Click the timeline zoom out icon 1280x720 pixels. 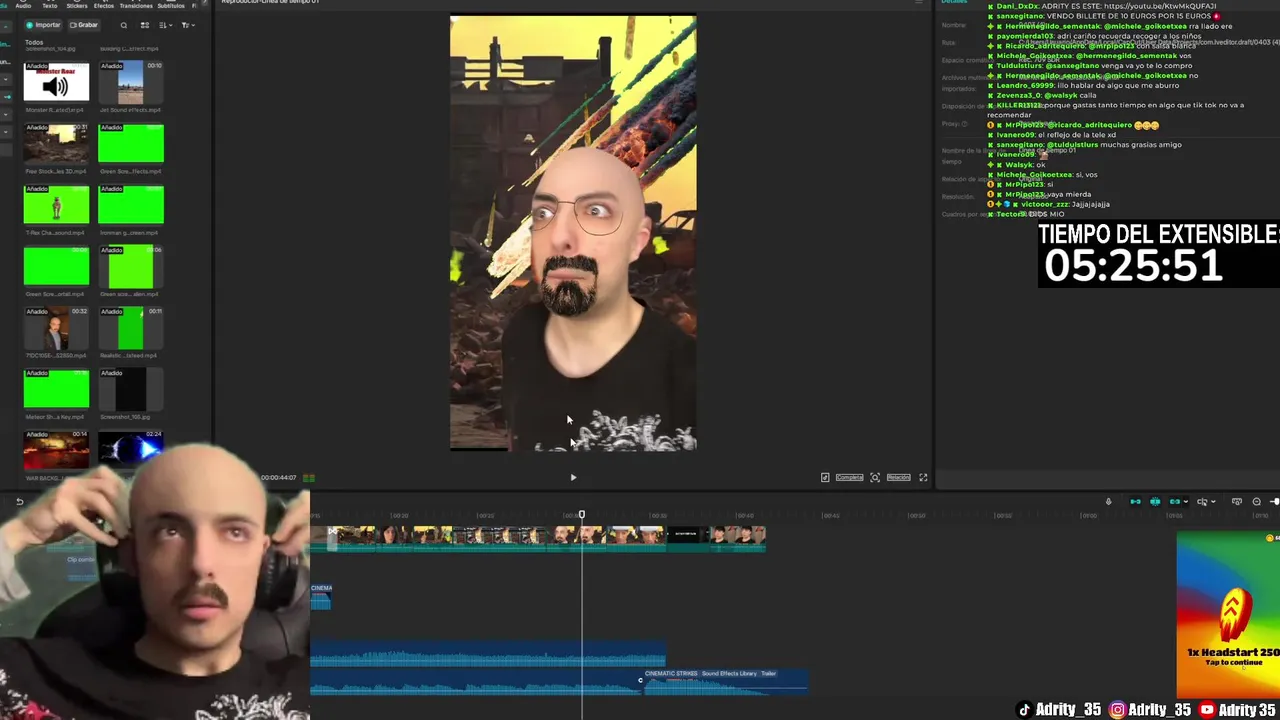click(x=1257, y=502)
